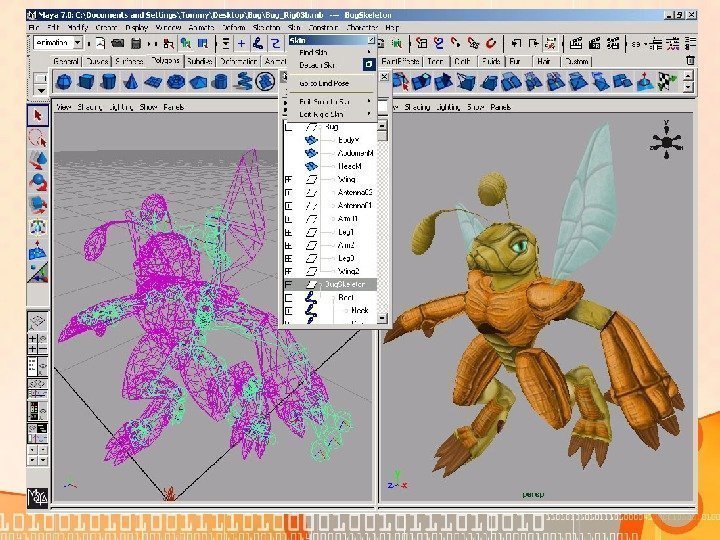This screenshot has width=720, height=540.
Task: Toggle expand box beside Leg3 node
Action: pyautogui.click(x=288, y=259)
